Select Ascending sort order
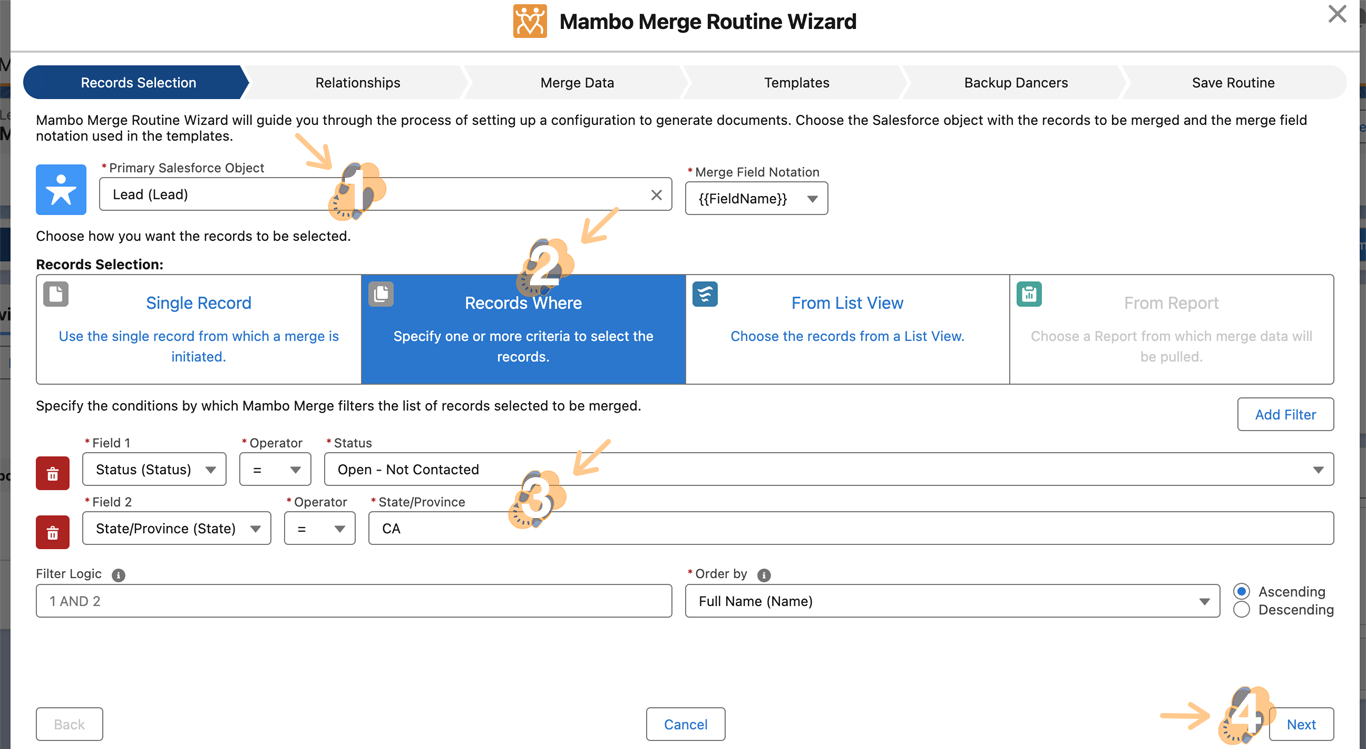This screenshot has width=1366, height=753. coord(1242,592)
